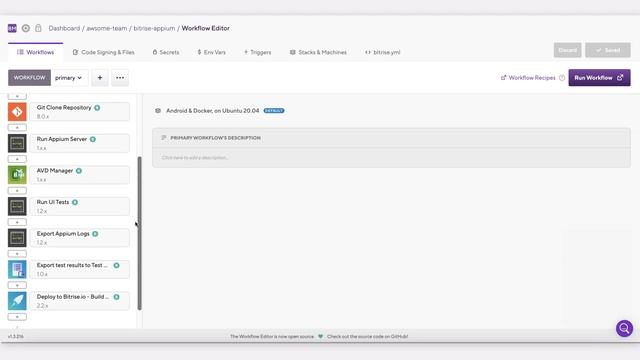Click the steps list vertical scrollbar
The height and width of the screenshot is (360, 640).
[x=140, y=233]
